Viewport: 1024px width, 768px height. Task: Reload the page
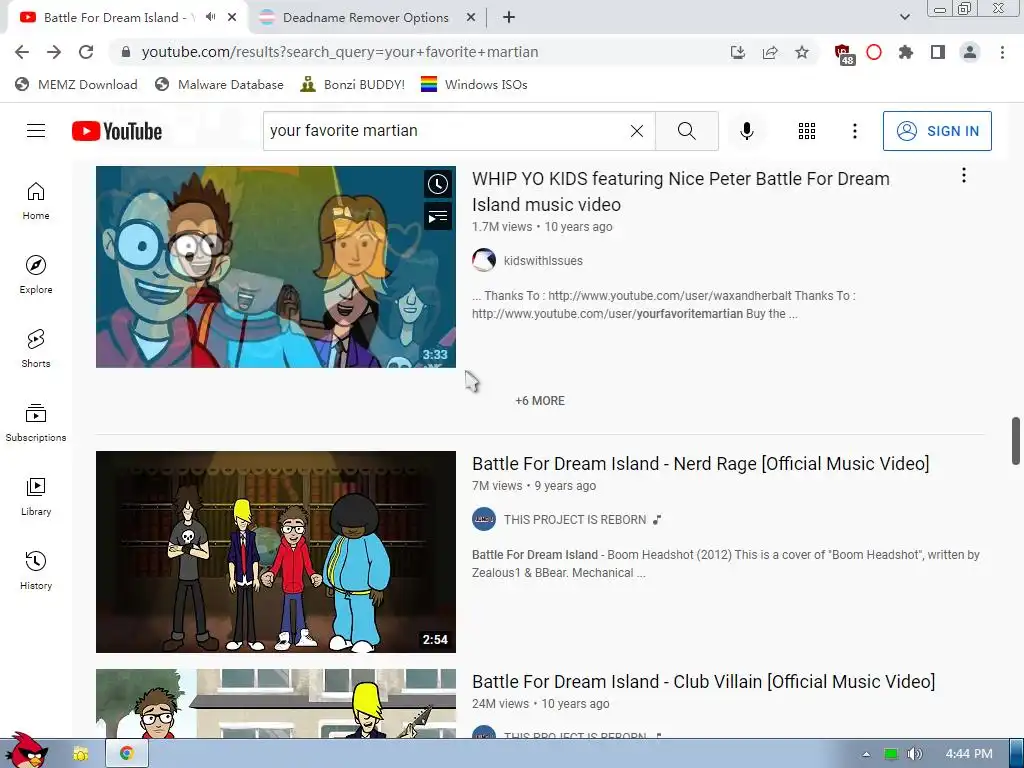click(x=86, y=52)
